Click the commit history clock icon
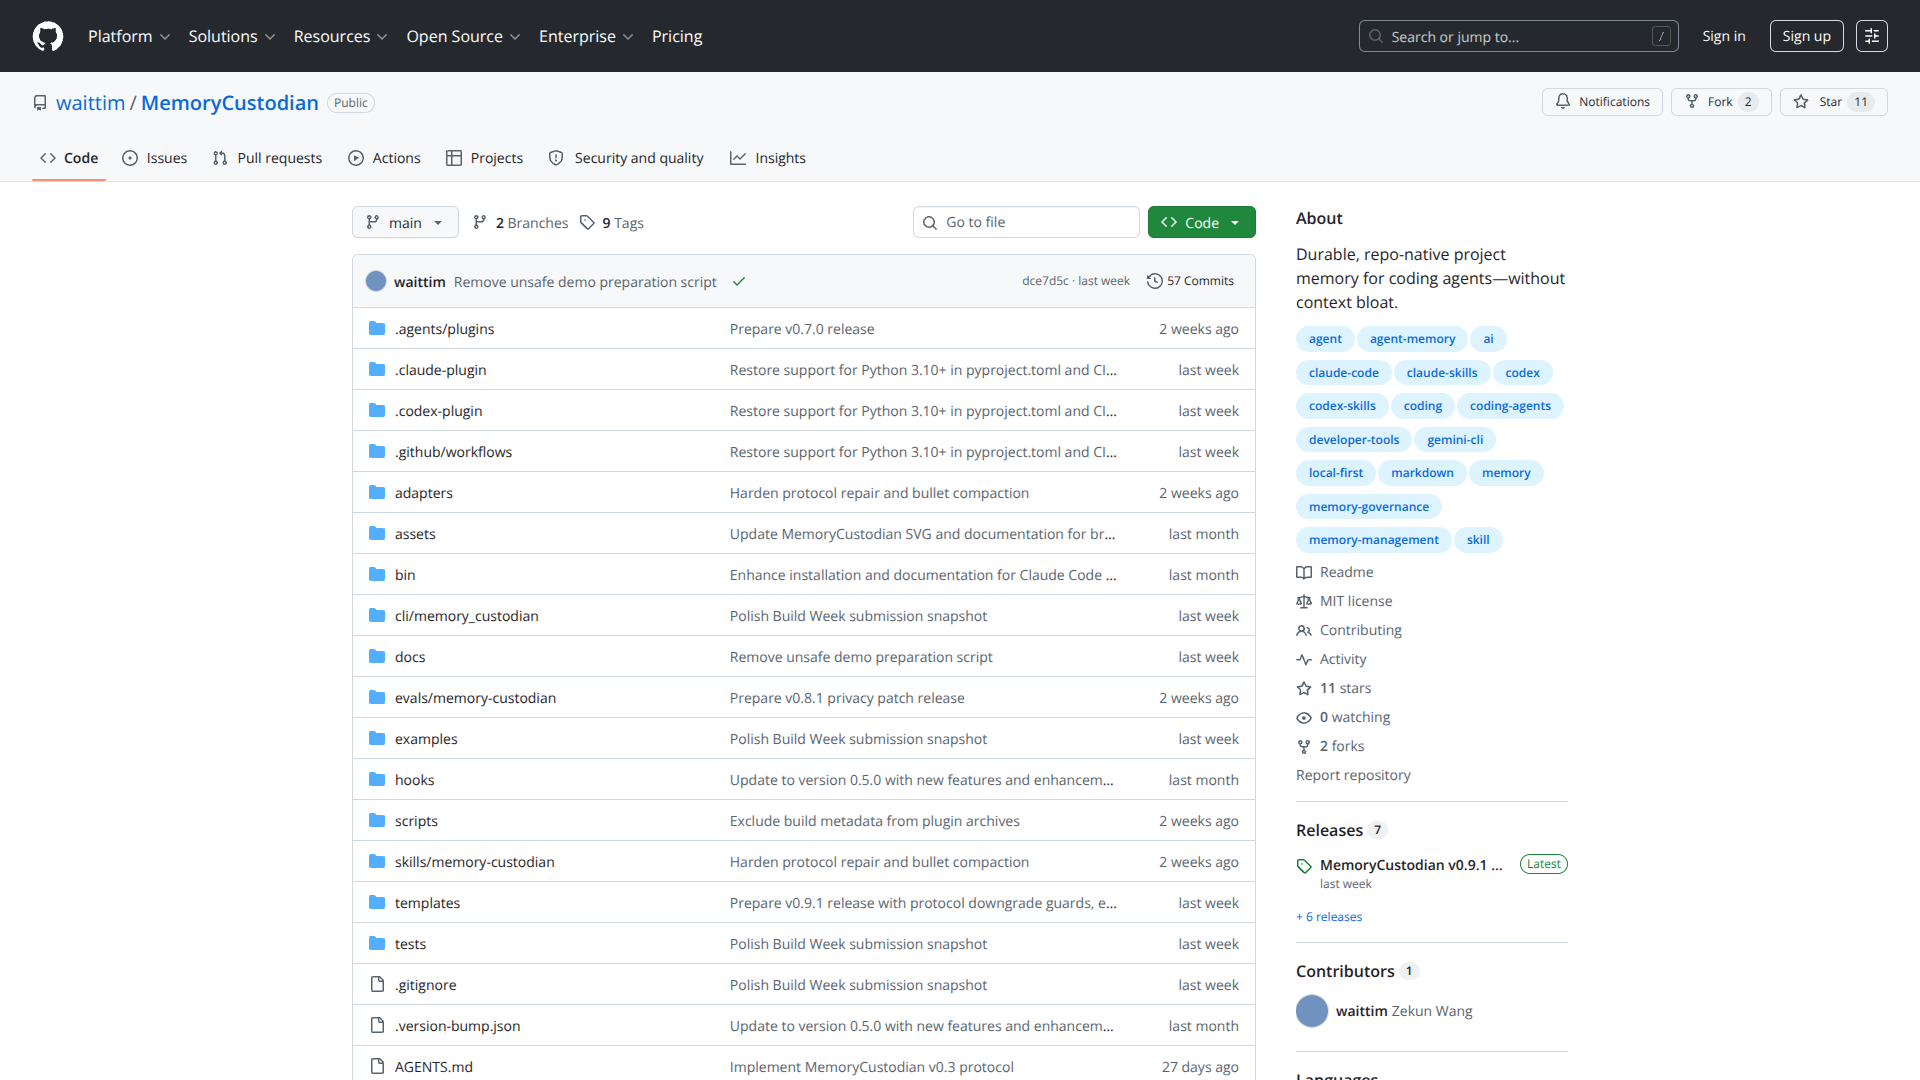Viewport: 1920px width, 1080px height. point(1154,281)
